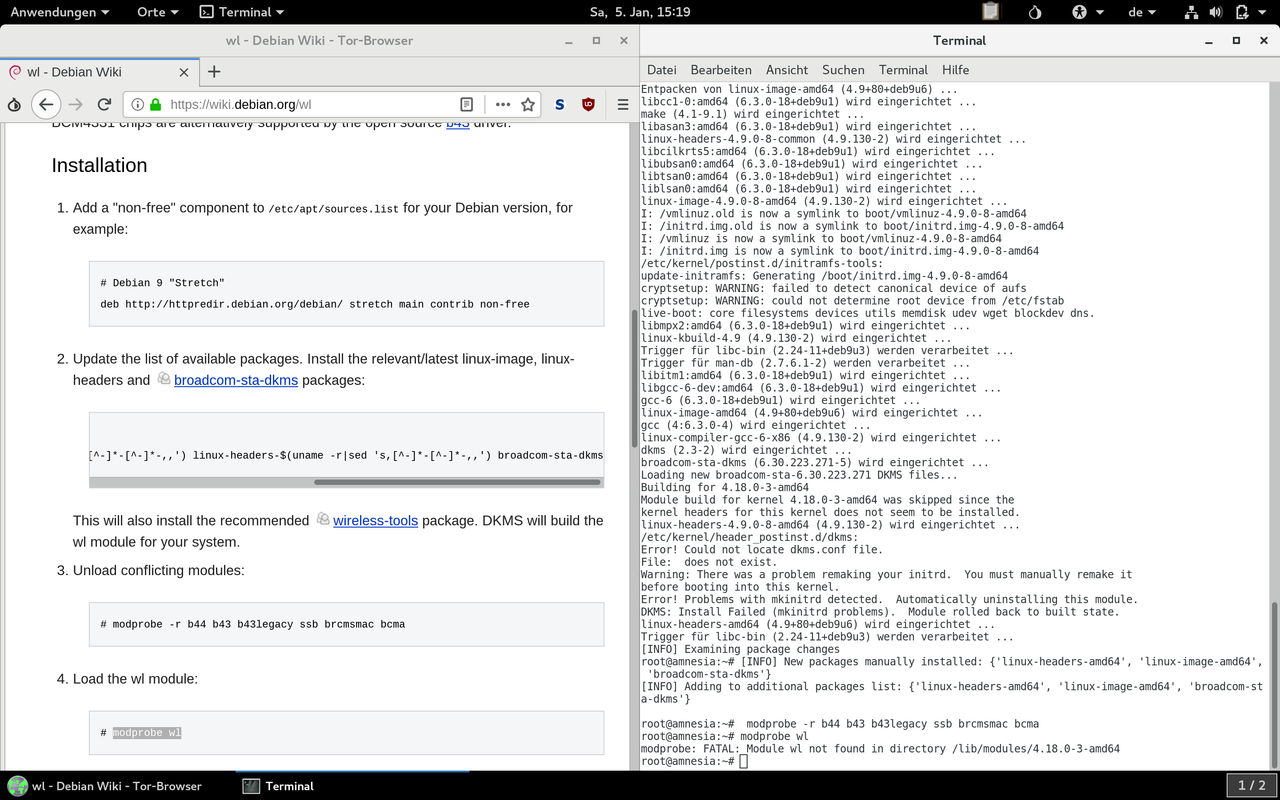Click the volume speaker icon in top panel
Image resolution: width=1280 pixels, height=800 pixels.
(1216, 12)
